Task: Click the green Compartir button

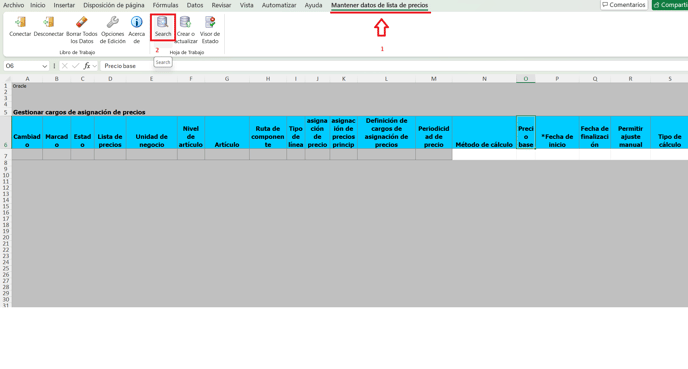Action: (670, 5)
